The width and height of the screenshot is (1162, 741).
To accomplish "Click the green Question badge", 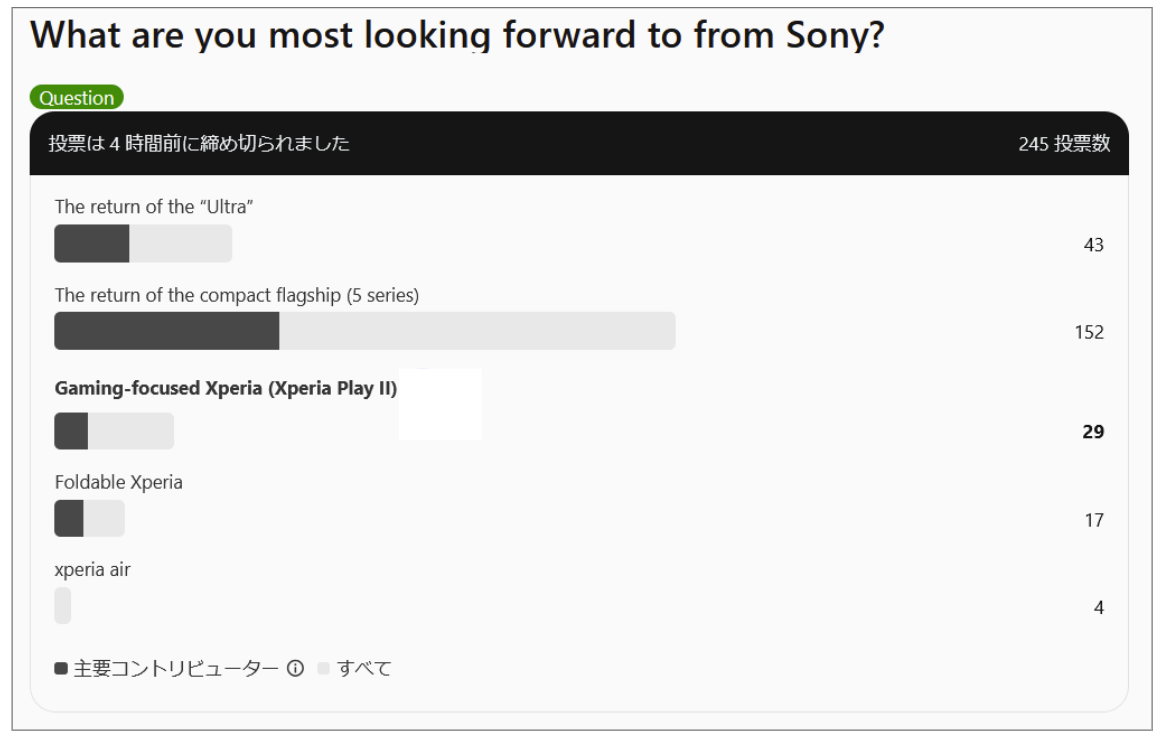I will point(76,98).
